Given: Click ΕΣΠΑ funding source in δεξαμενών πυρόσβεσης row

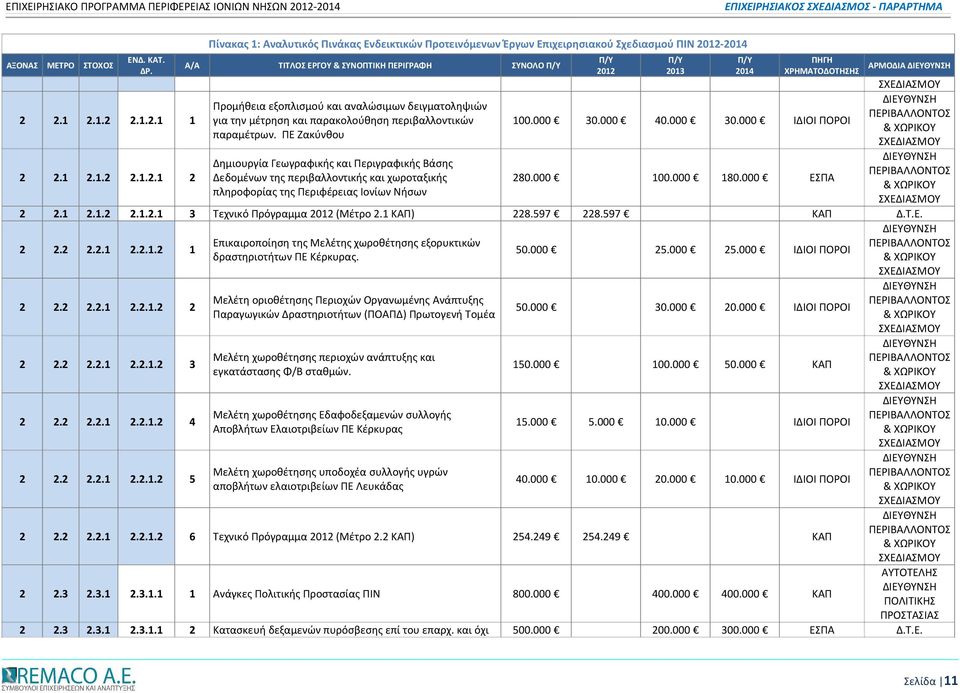Looking at the screenshot, I should click(x=822, y=630).
